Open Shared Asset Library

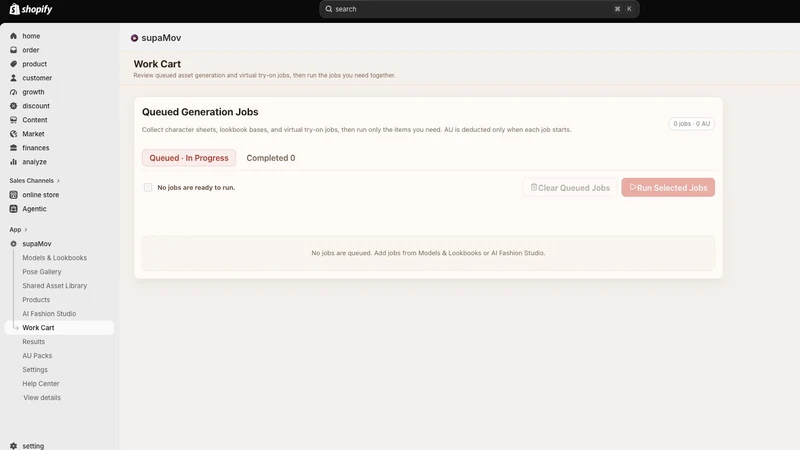pyautogui.click(x=55, y=286)
